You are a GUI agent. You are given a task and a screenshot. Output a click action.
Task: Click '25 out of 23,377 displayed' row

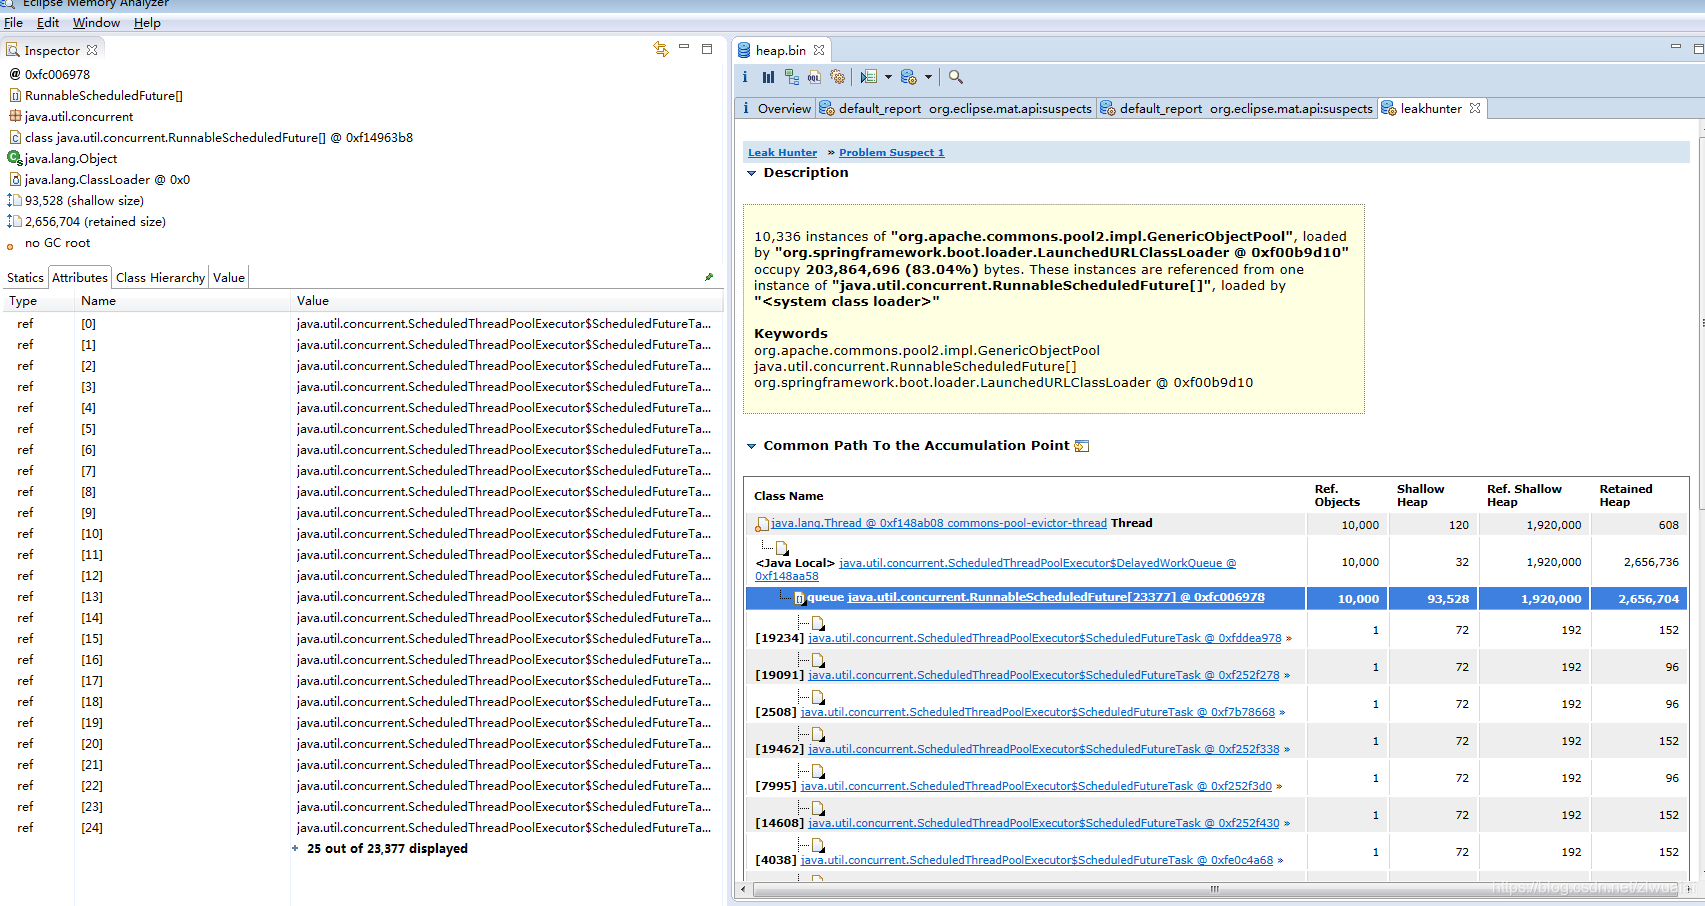(x=387, y=848)
